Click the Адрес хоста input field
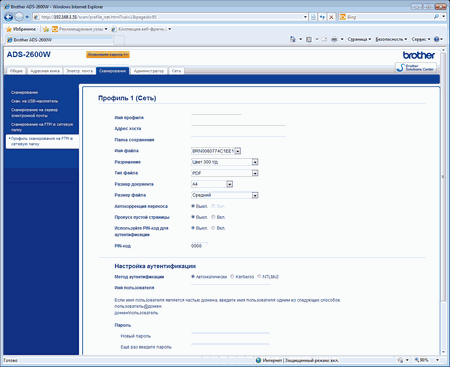 pyautogui.click(x=238, y=129)
